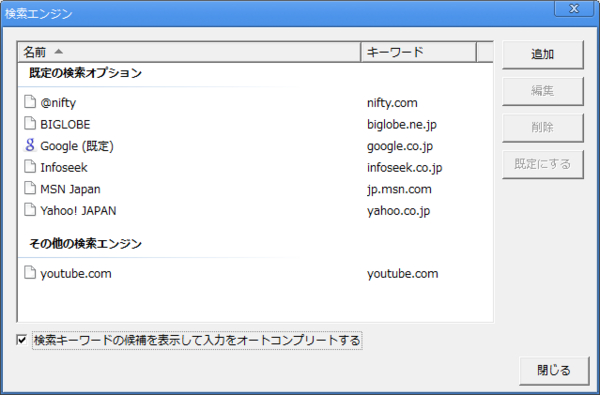Select the MSN Japan row
The width and height of the screenshot is (600, 395).
[x=255, y=189]
